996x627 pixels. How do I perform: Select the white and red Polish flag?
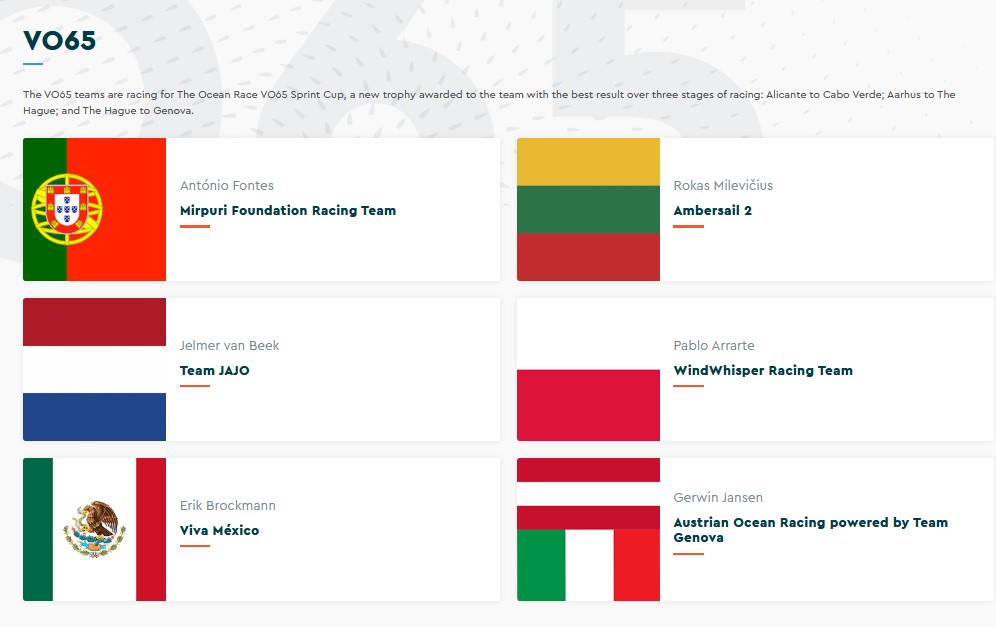coord(588,369)
